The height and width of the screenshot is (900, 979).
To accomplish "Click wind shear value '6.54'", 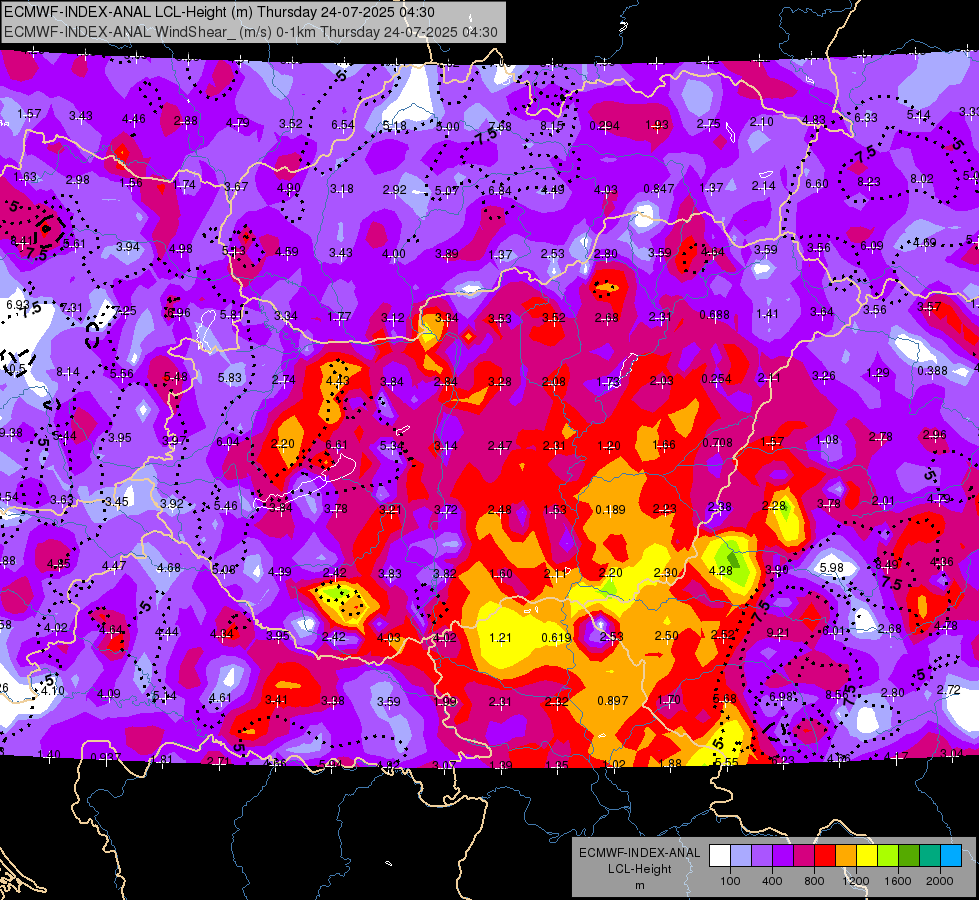I will [x=343, y=125].
